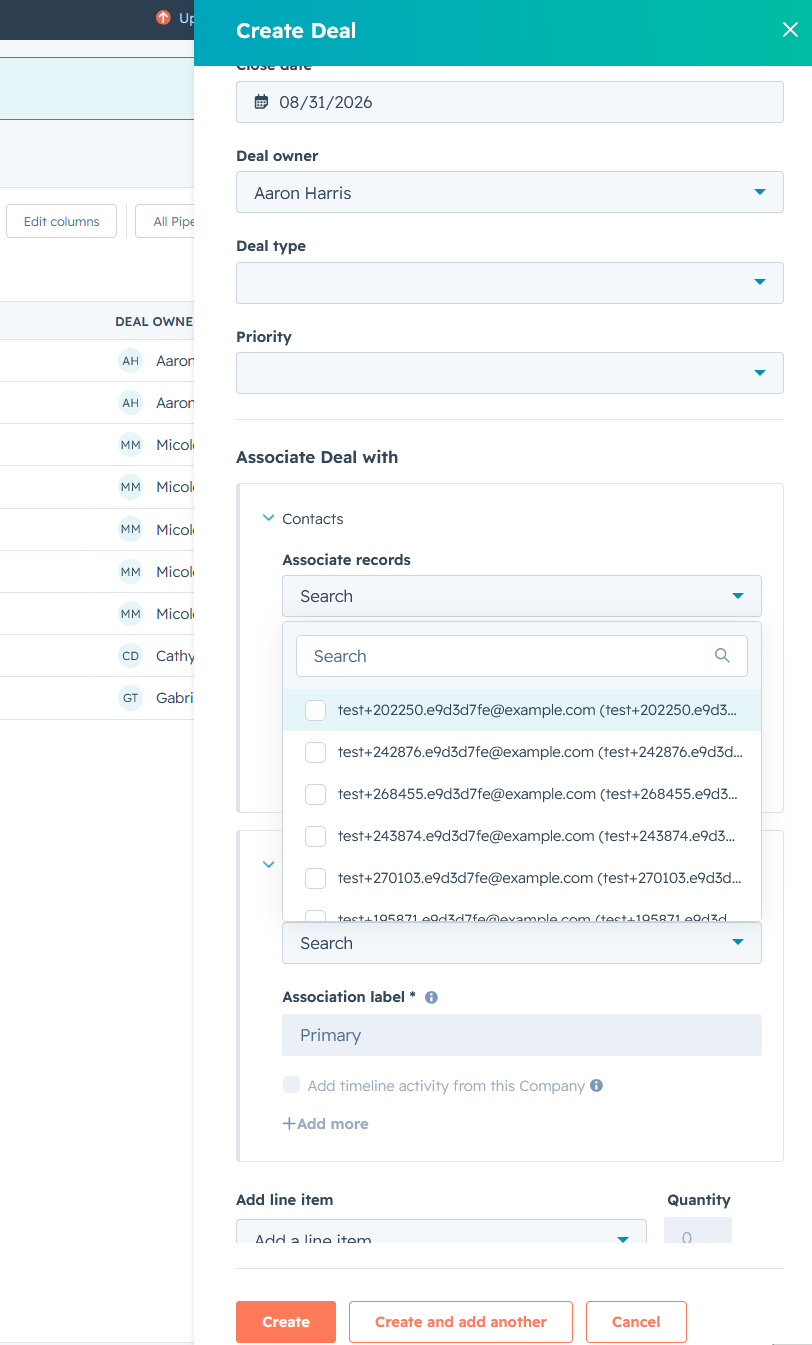Check contact test+243874.e9d3d7fe@example.com
812x1345 pixels.
pyautogui.click(x=315, y=836)
